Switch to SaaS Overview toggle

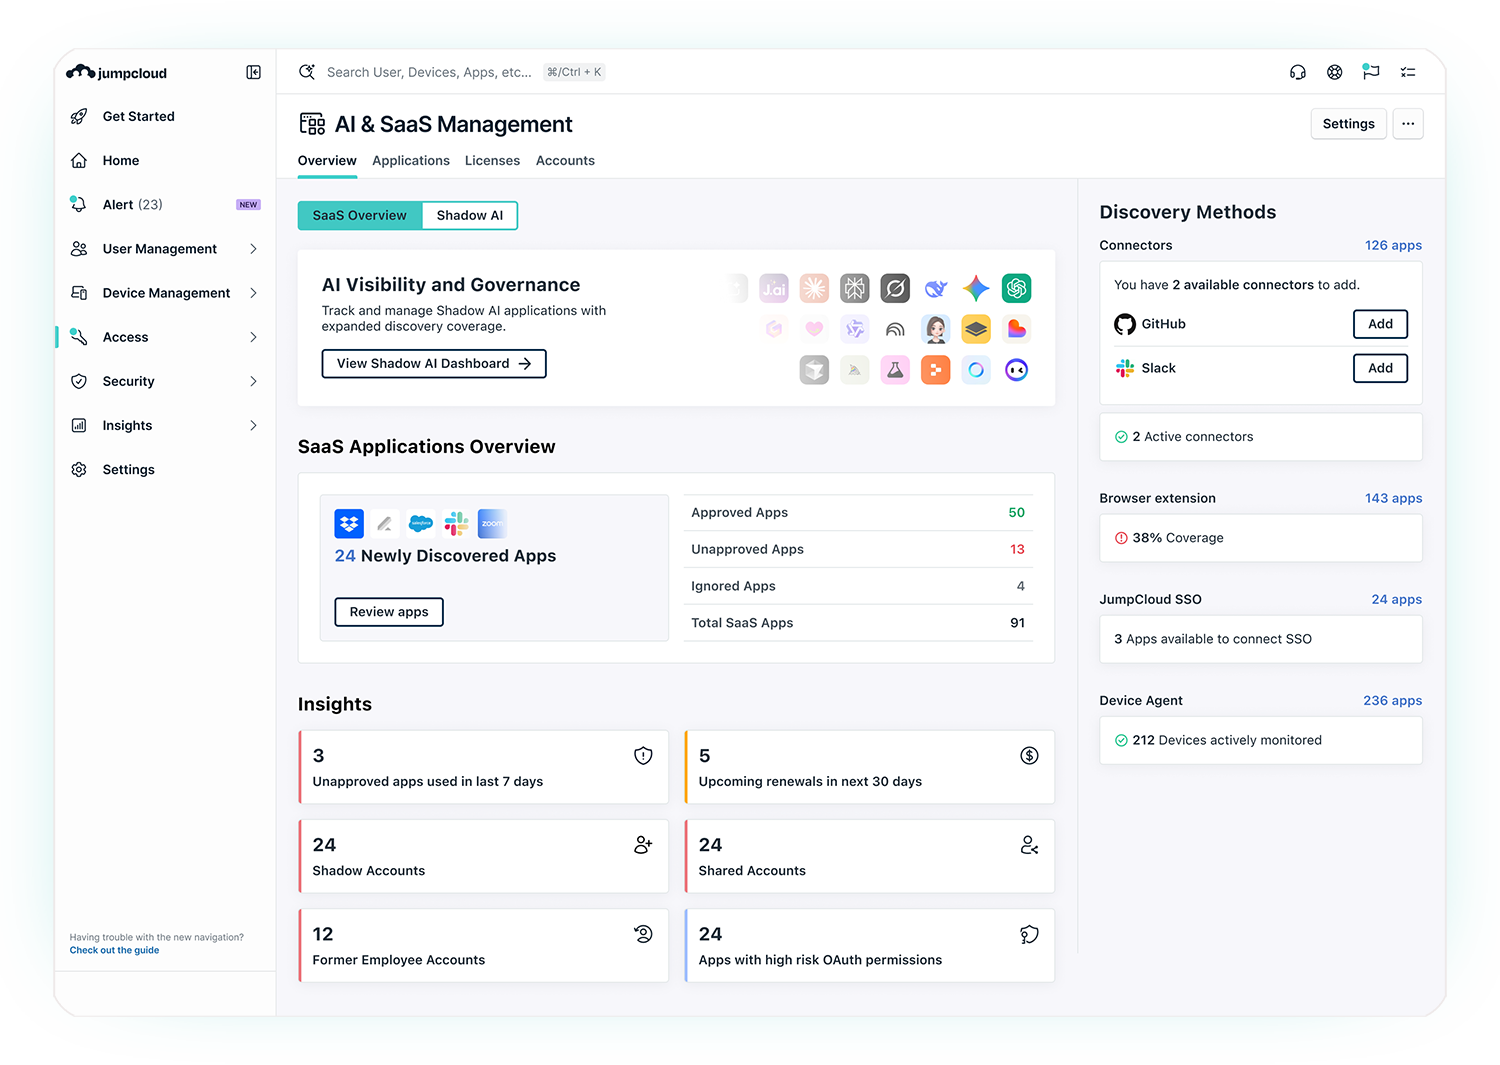(x=360, y=216)
